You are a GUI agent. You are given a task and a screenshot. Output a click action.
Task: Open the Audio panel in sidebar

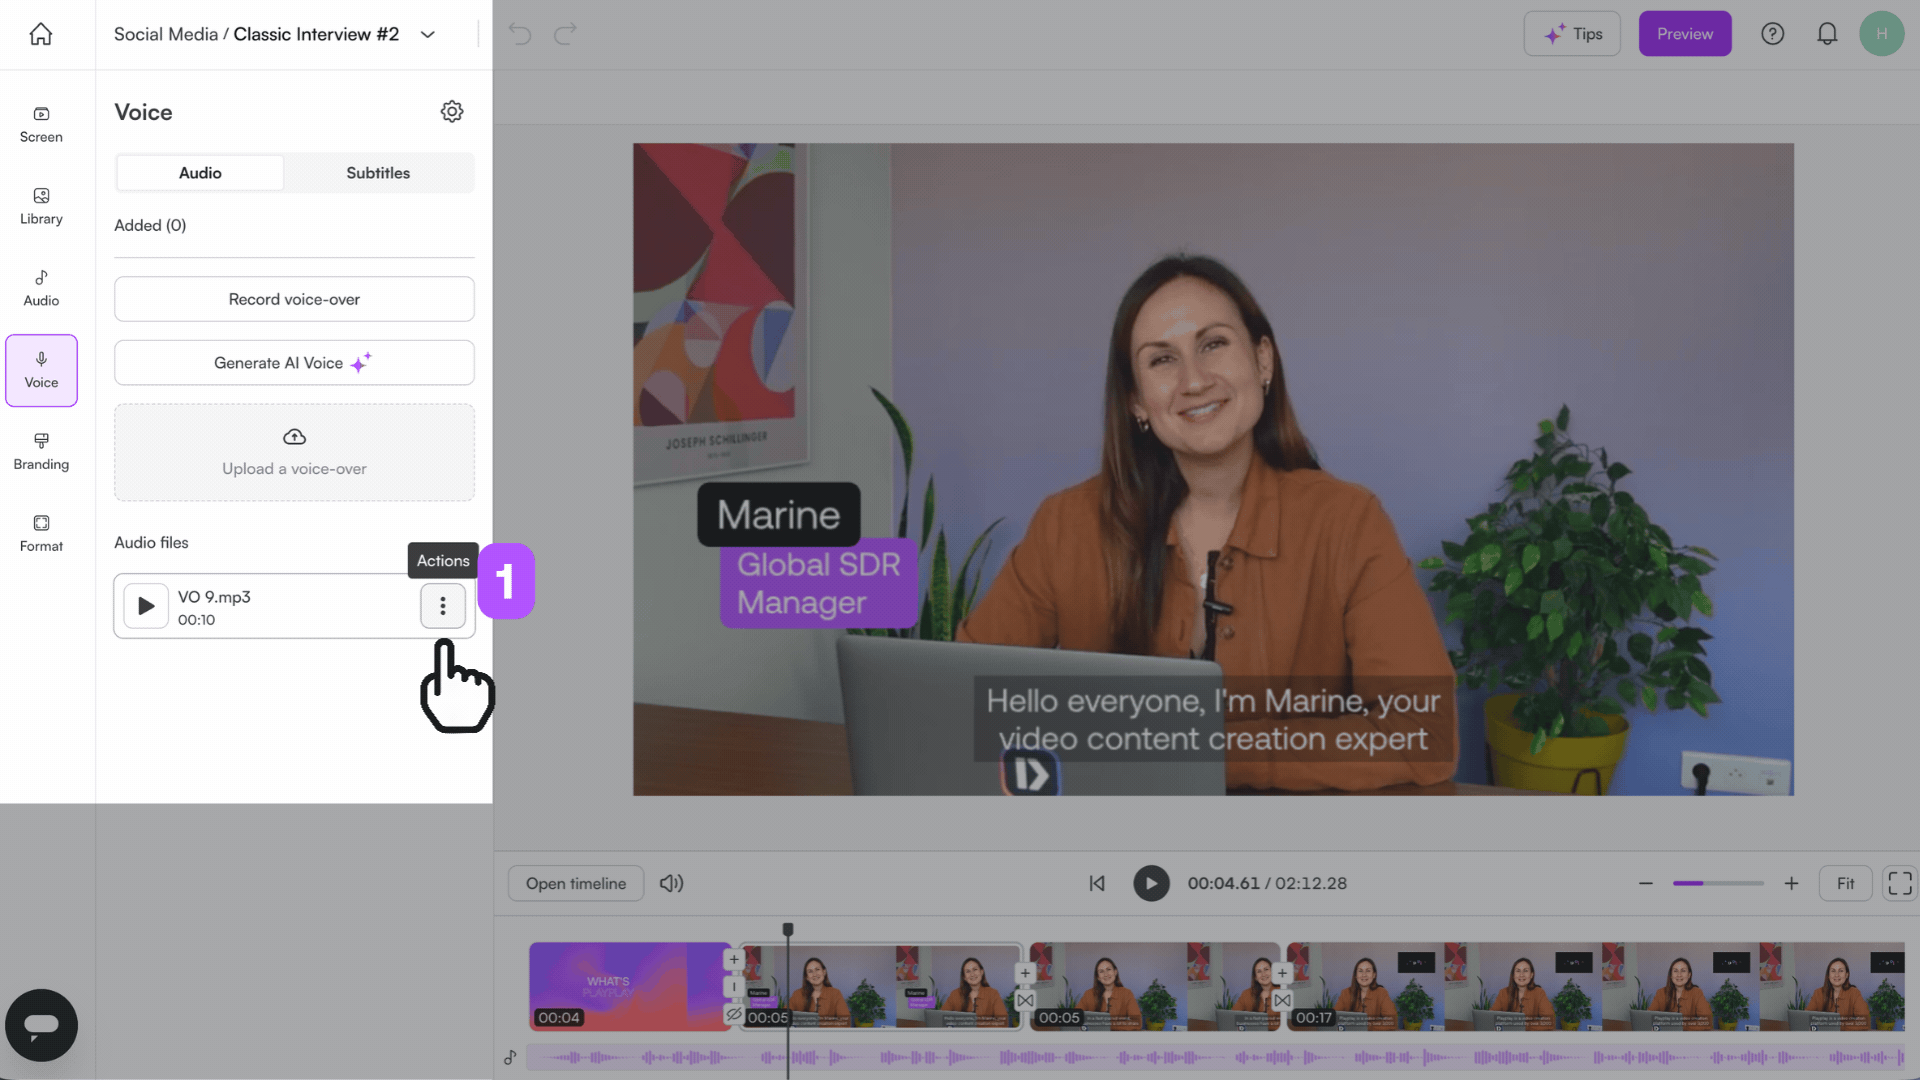tap(41, 289)
